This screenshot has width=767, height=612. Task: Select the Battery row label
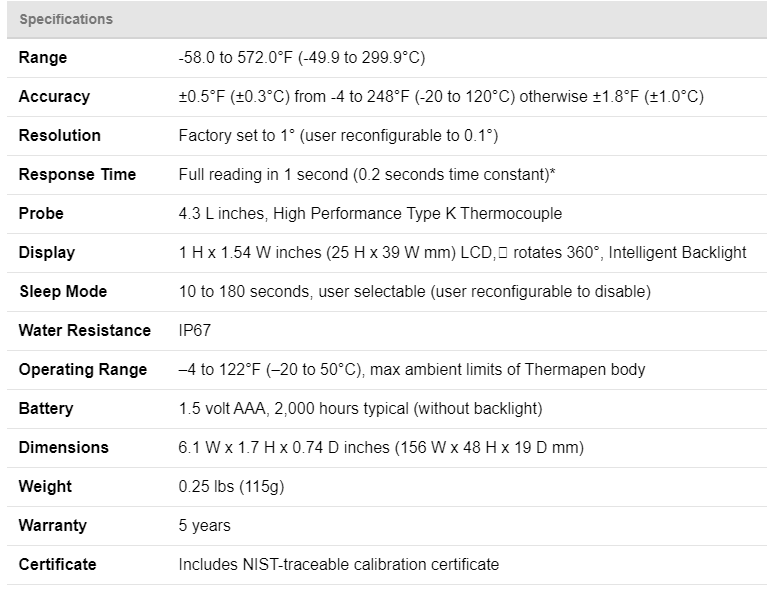pos(46,409)
